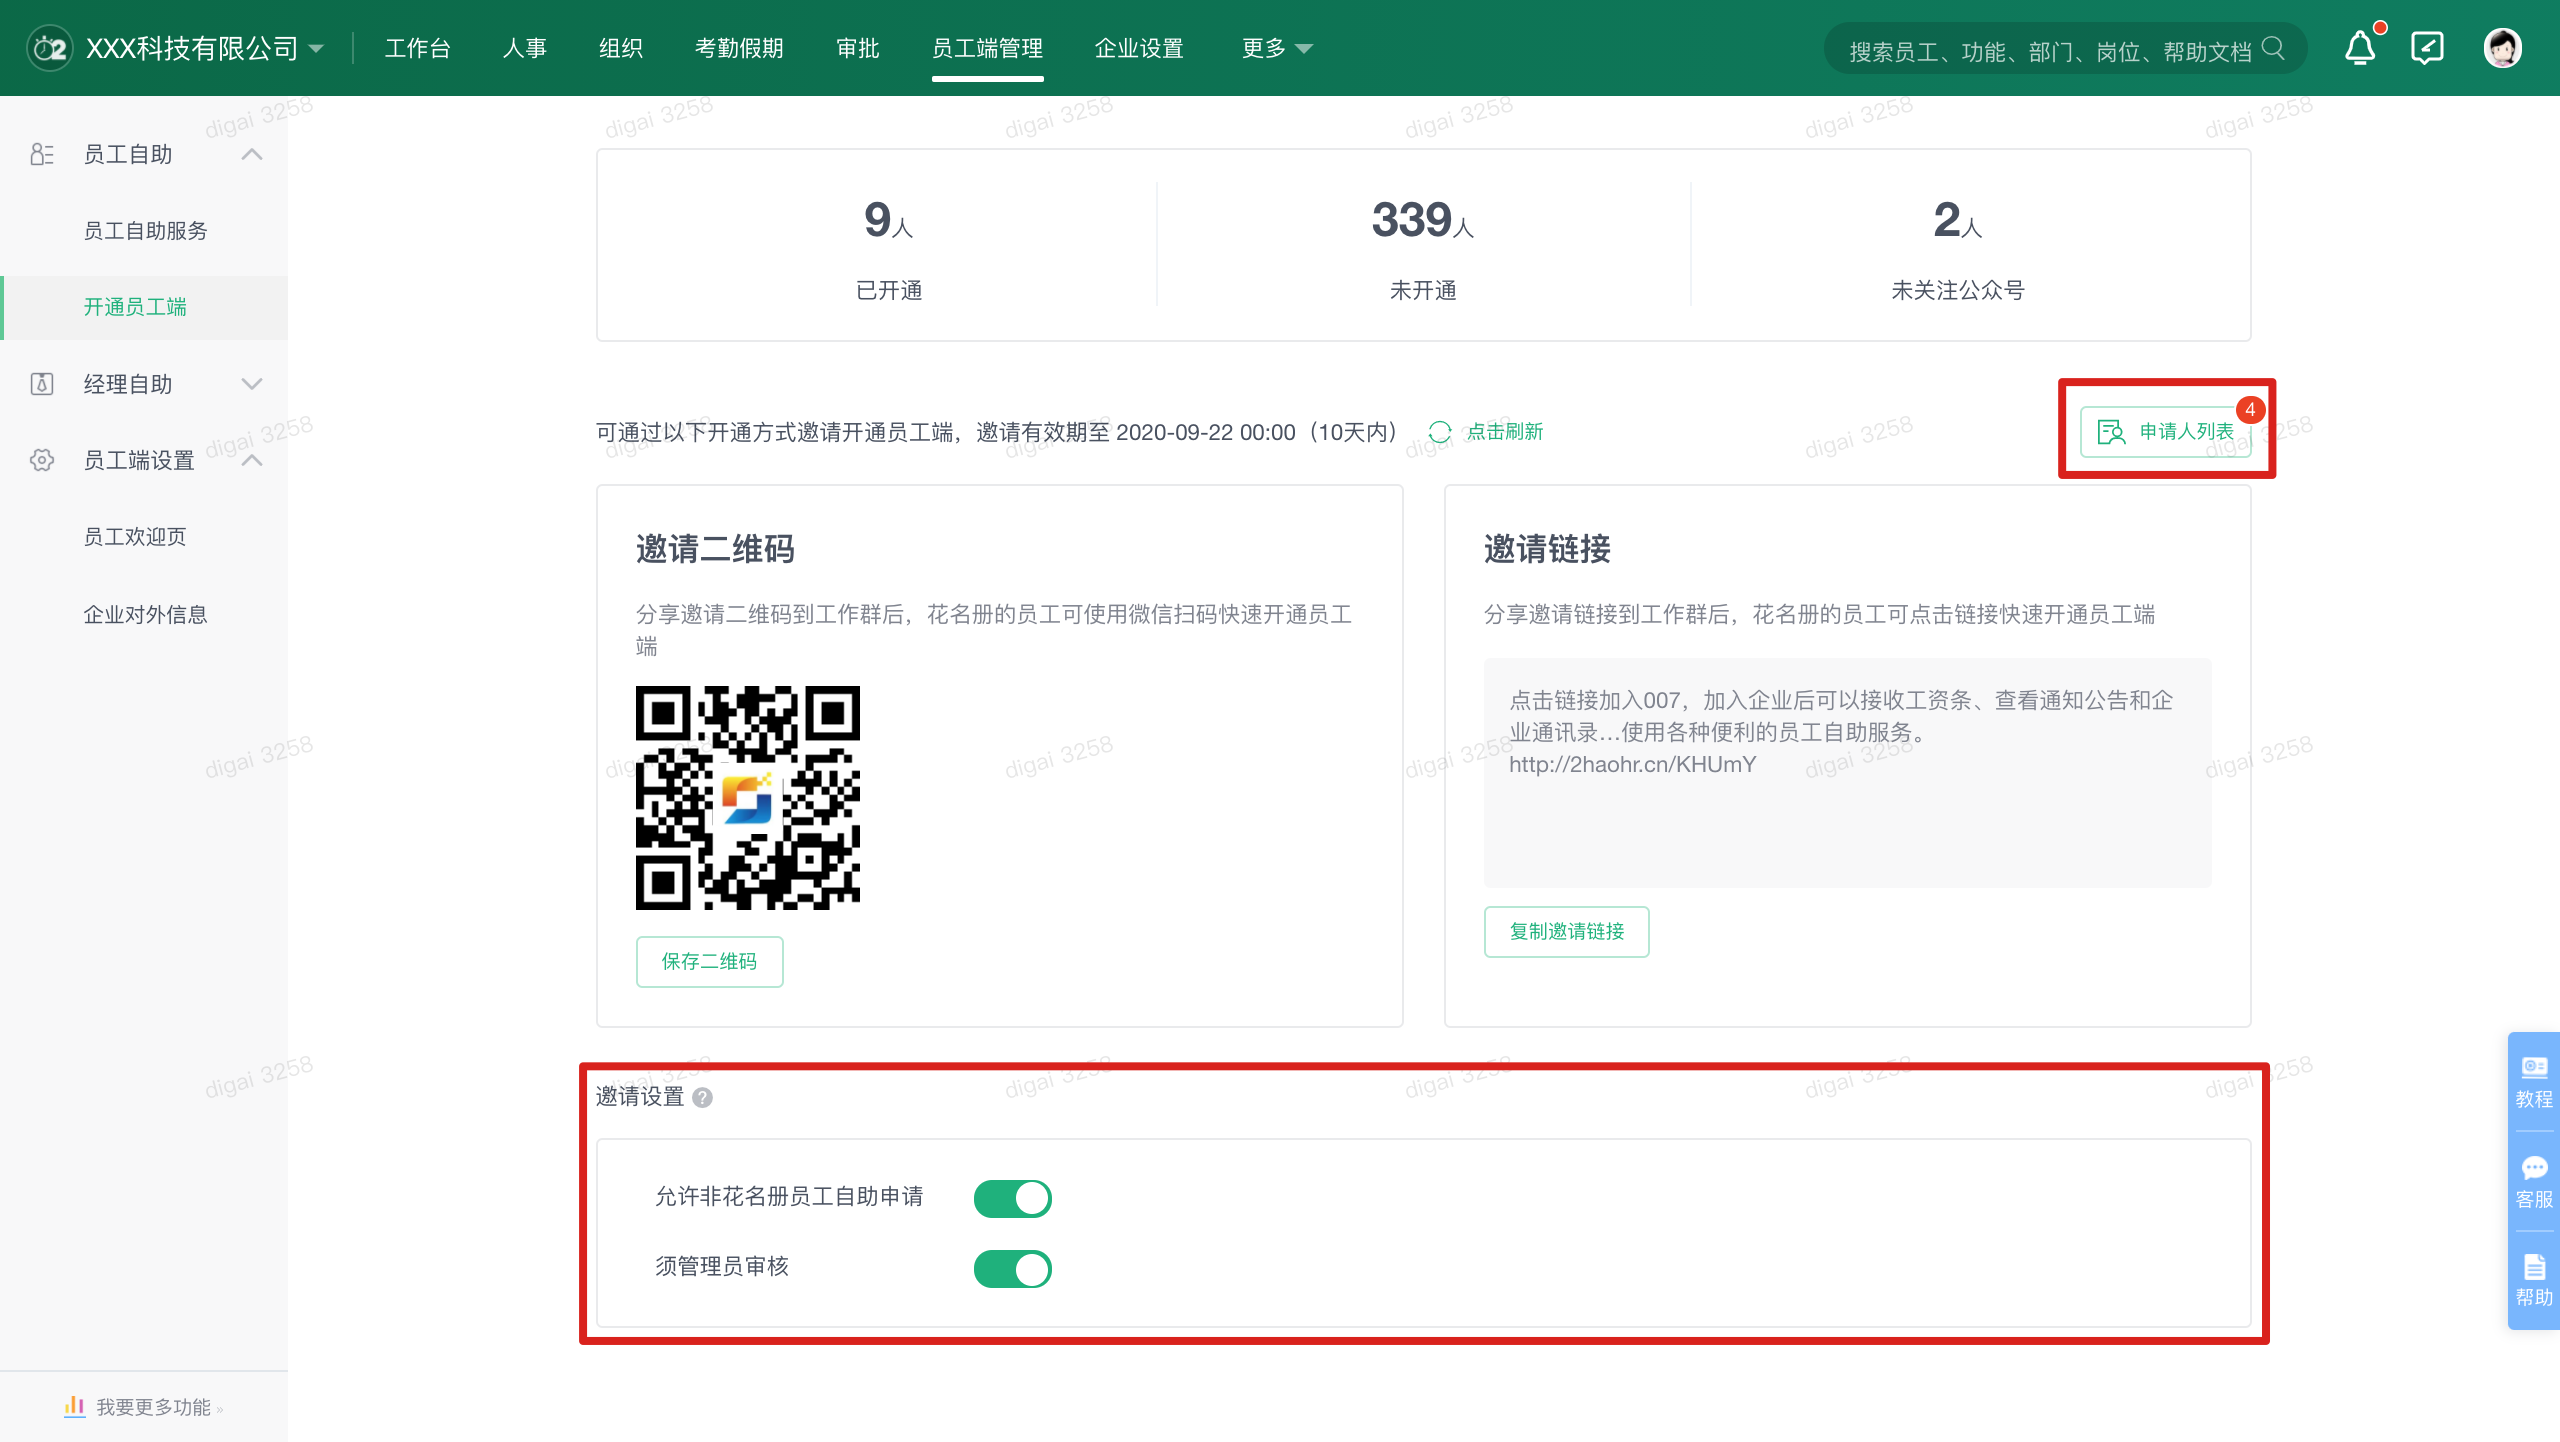Go to the 工作台 tab

tap(418, 48)
